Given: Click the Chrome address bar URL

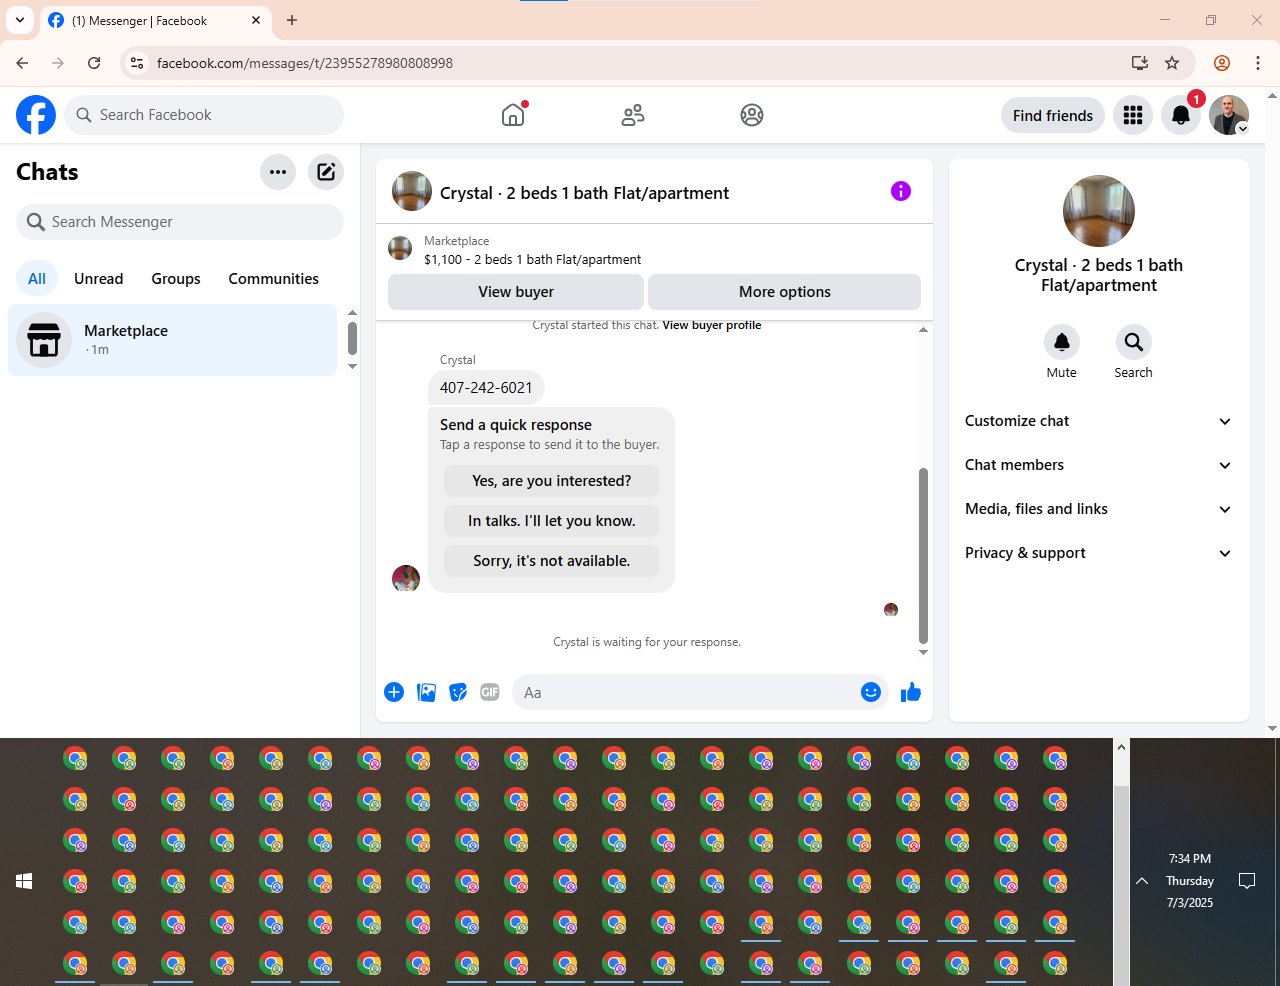Looking at the screenshot, I should pos(305,63).
